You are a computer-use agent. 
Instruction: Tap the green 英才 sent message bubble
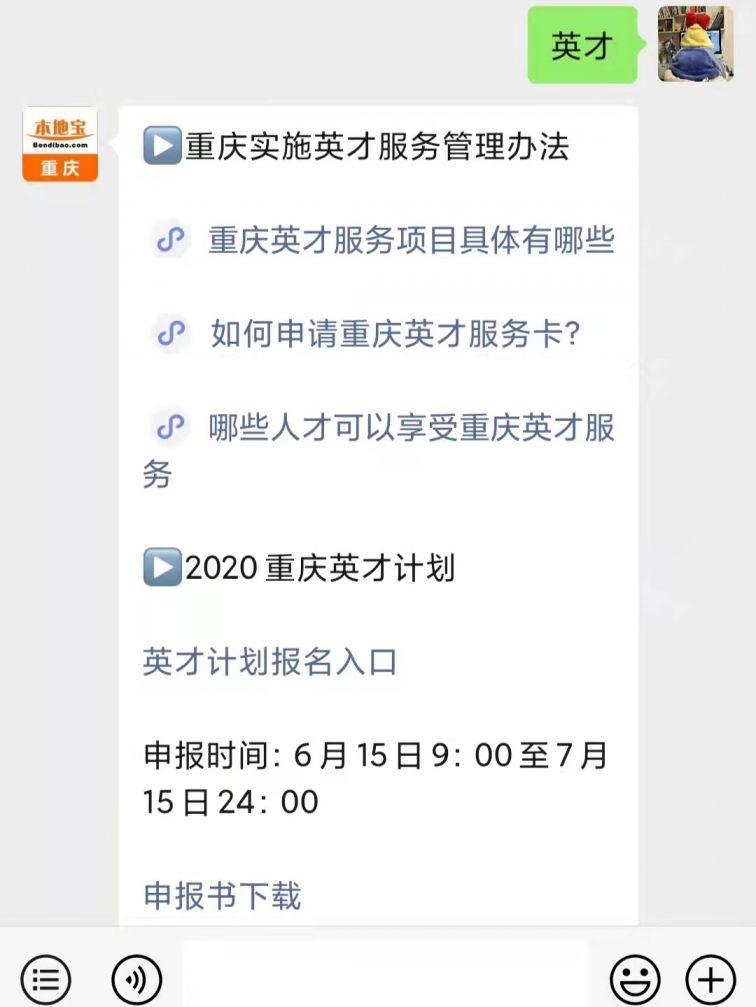[x=583, y=45]
